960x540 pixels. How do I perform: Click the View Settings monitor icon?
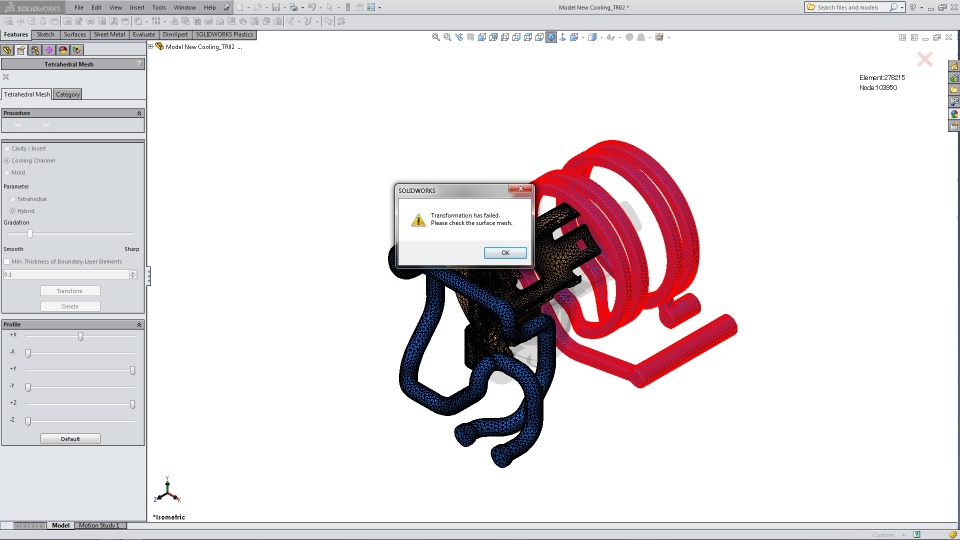click(x=659, y=37)
